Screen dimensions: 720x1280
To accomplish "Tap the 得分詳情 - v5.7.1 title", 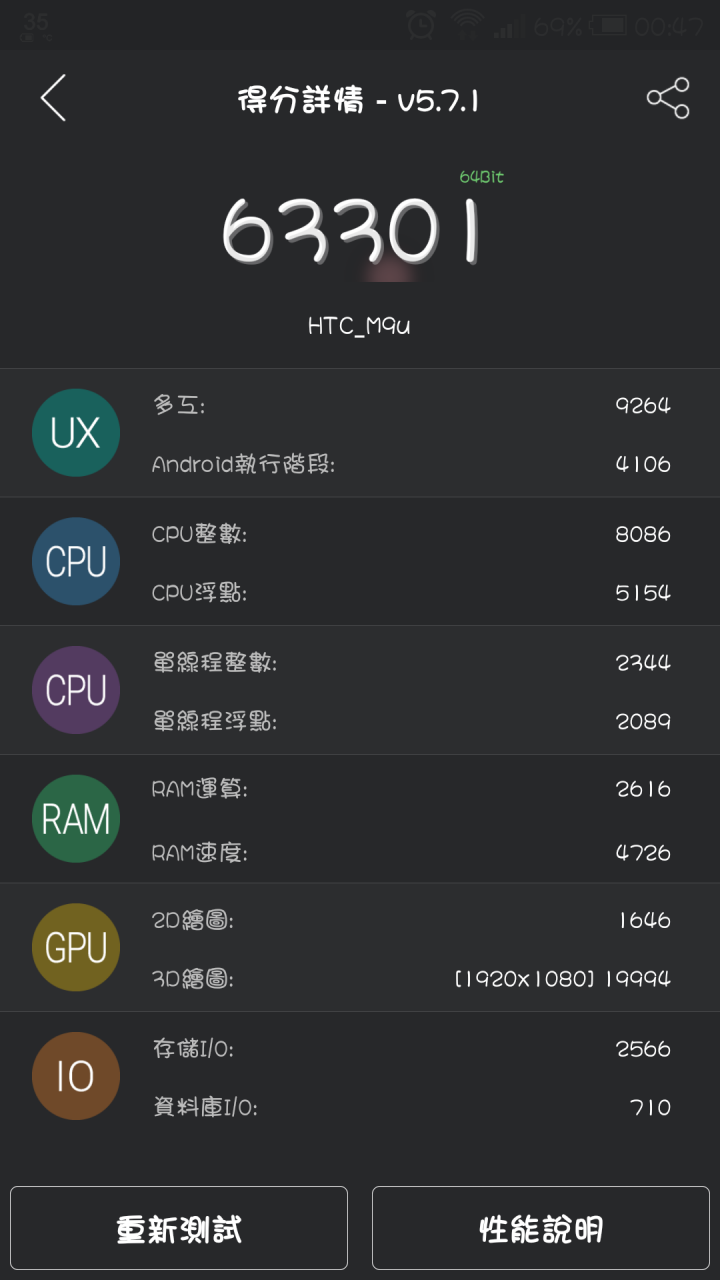I will point(359,101).
